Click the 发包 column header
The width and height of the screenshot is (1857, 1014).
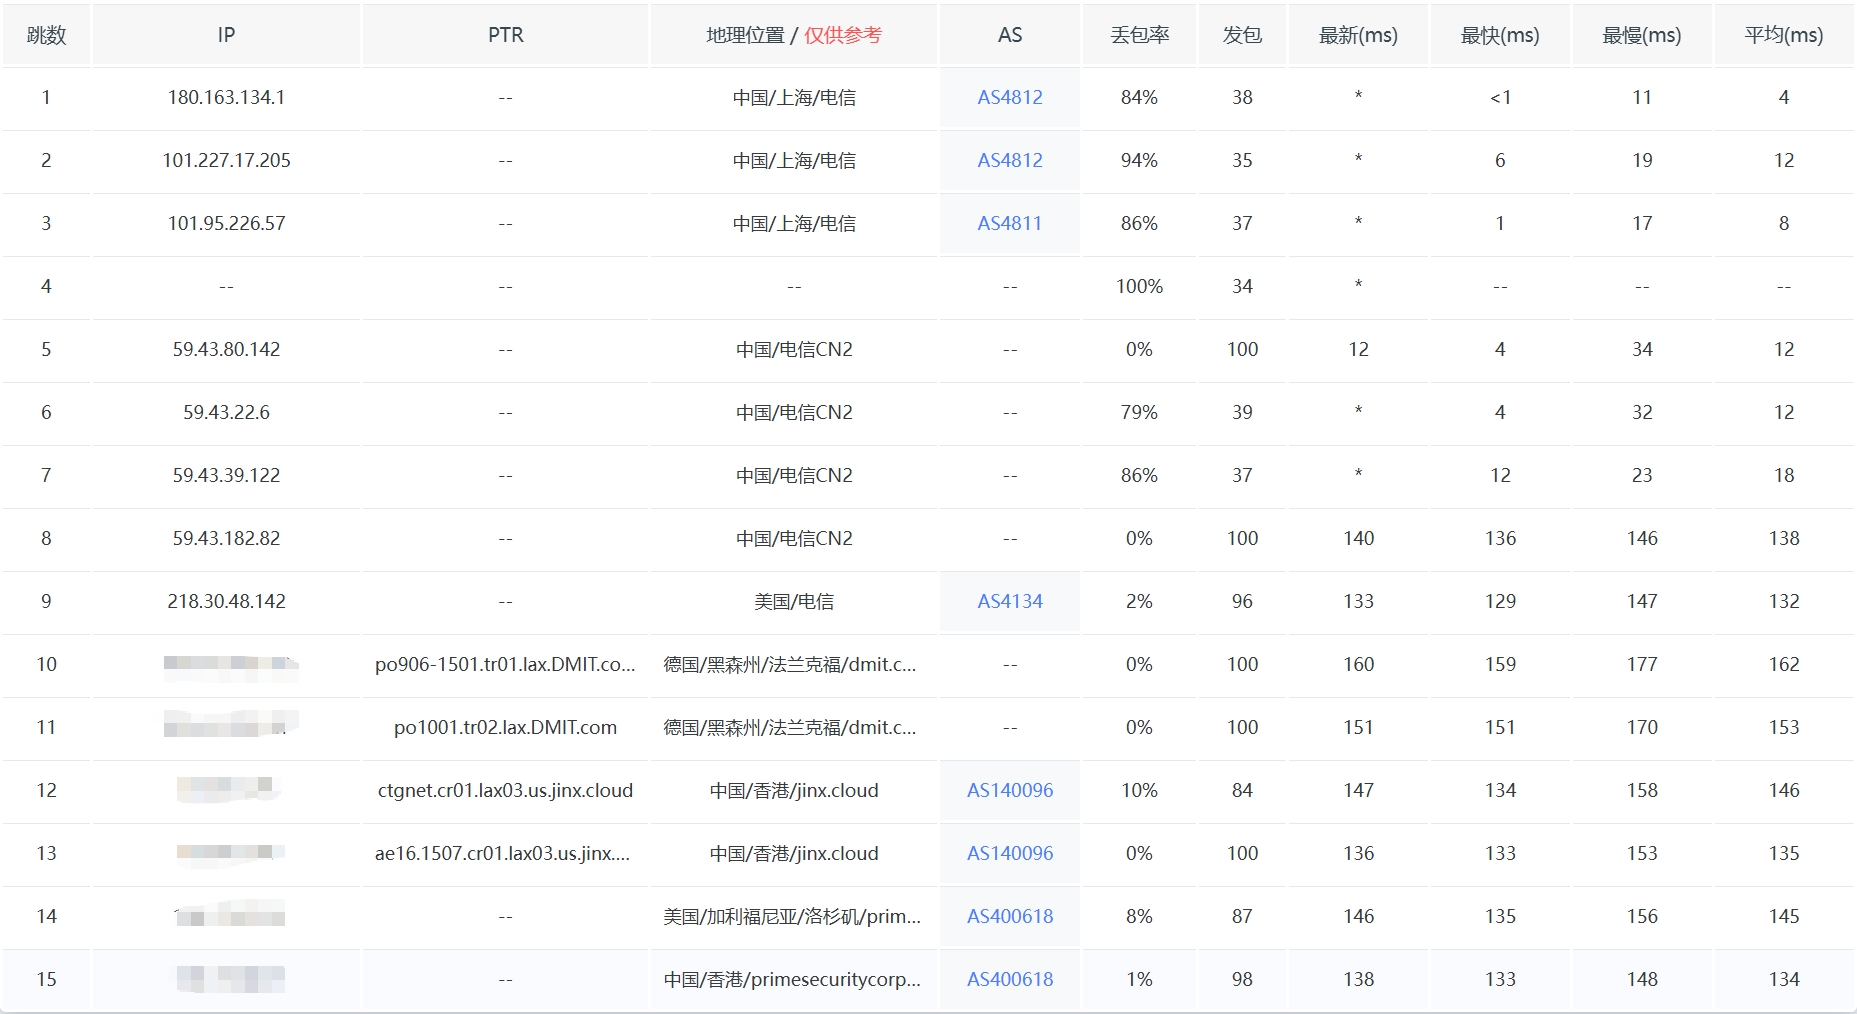coord(1242,35)
